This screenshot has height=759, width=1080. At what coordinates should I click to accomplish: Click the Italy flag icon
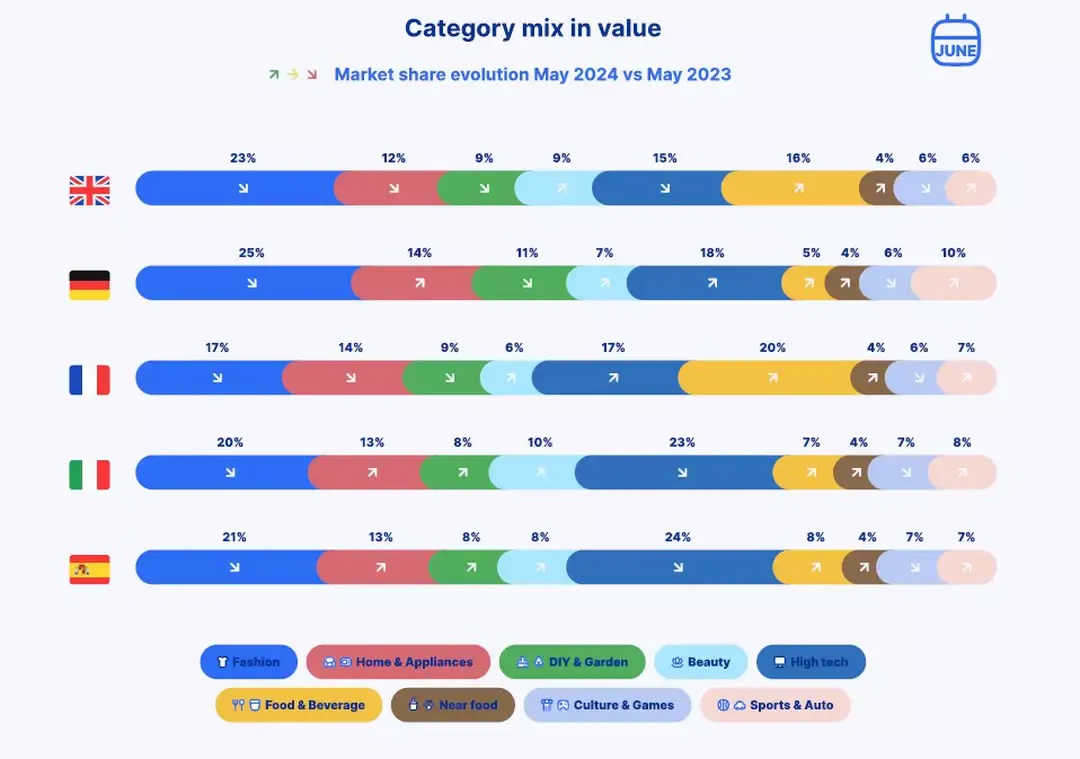pyautogui.click(x=90, y=475)
